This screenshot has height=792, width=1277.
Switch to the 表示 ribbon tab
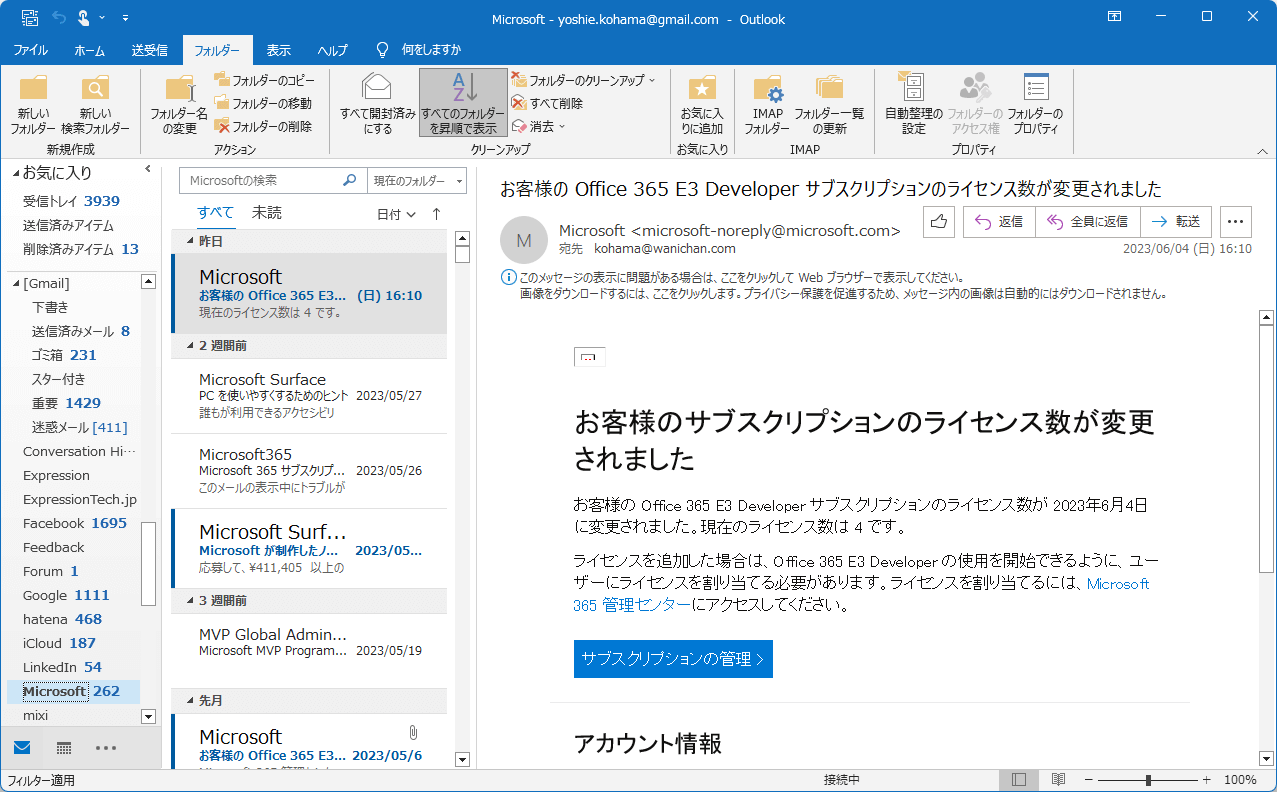coord(279,50)
